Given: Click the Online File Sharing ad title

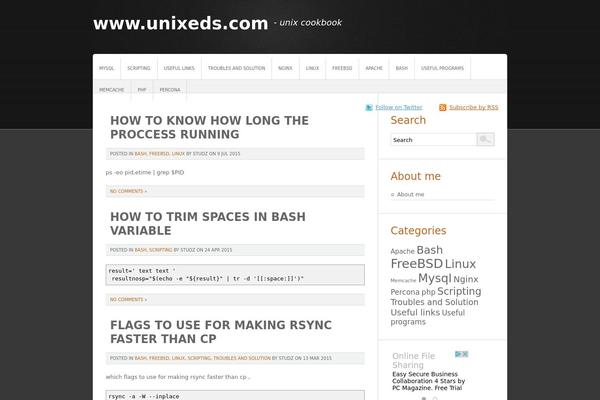Looking at the screenshot, I should (x=414, y=360).
